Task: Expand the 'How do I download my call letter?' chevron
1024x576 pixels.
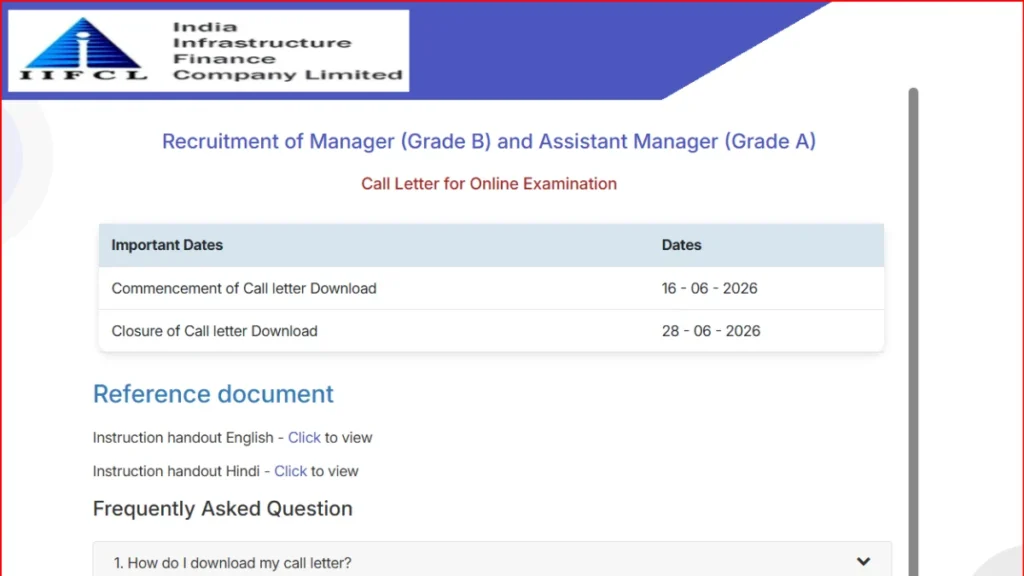Action: 863,562
